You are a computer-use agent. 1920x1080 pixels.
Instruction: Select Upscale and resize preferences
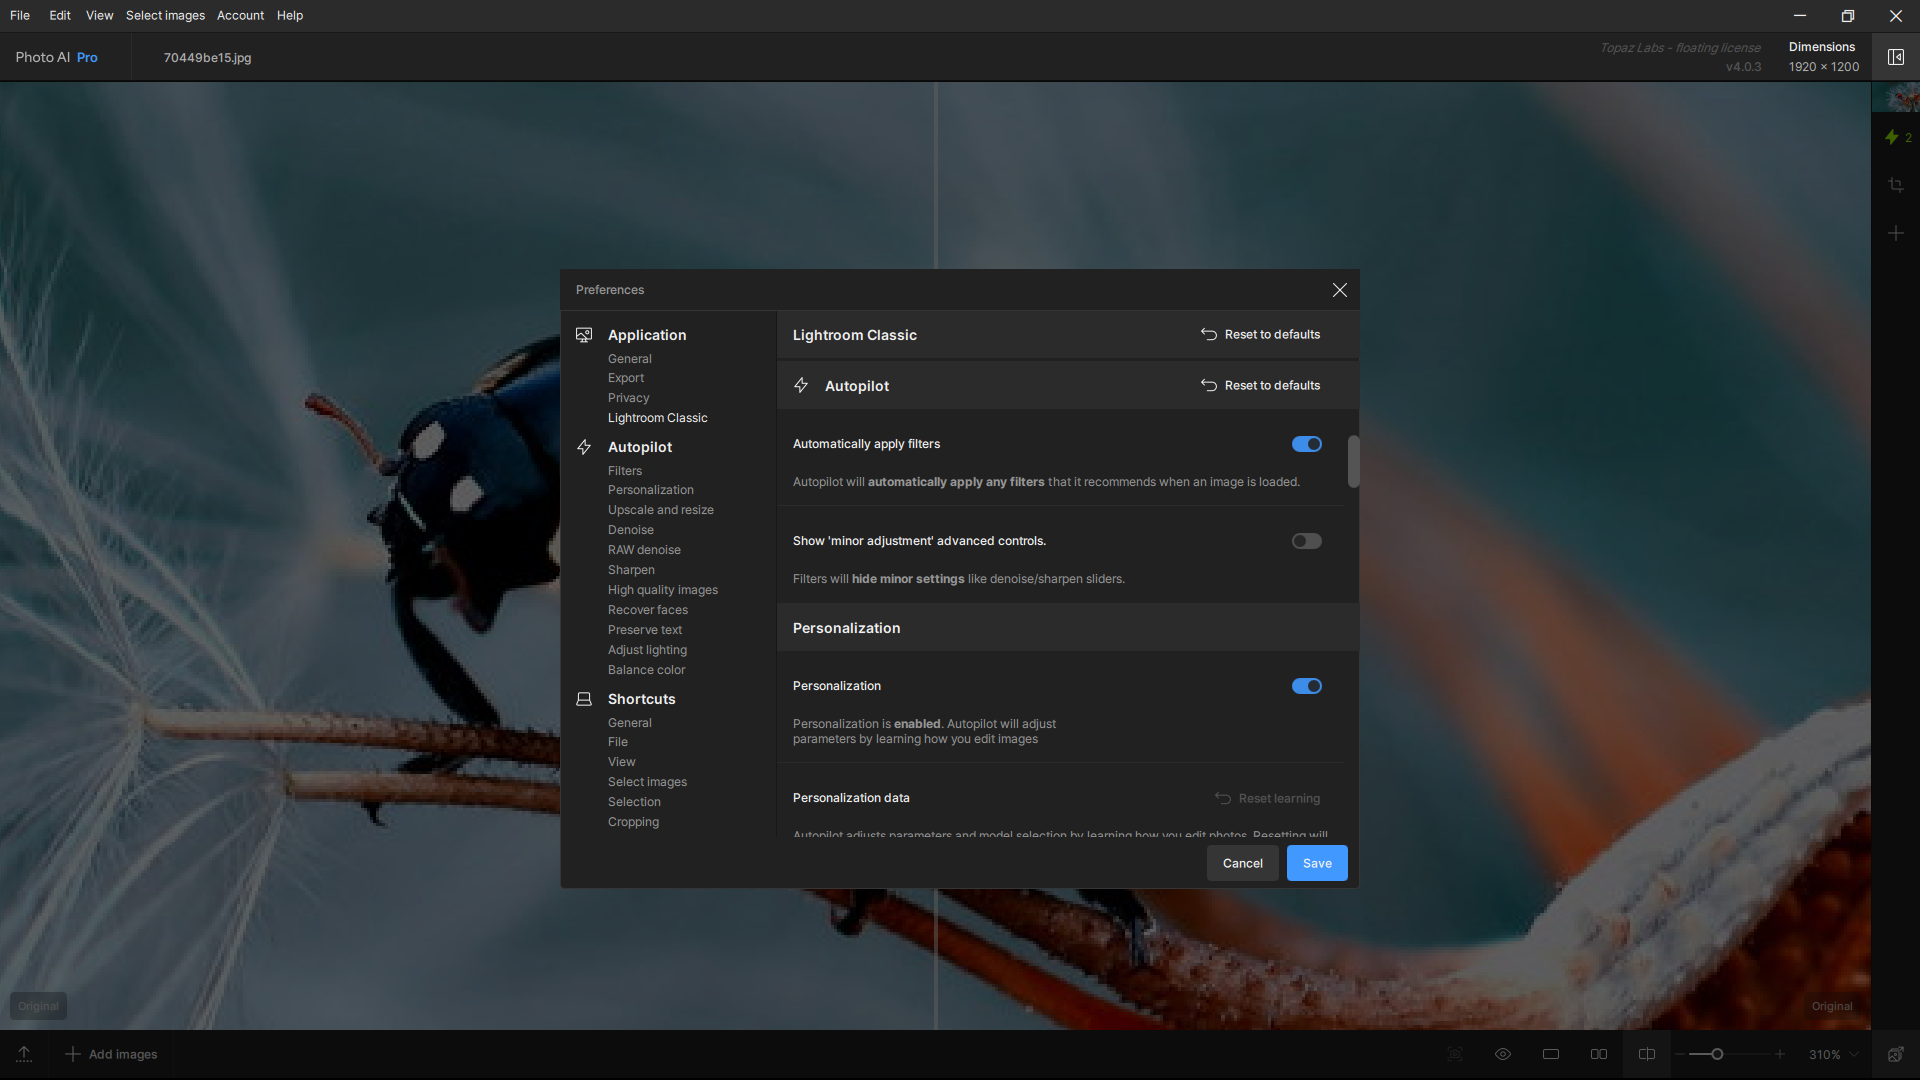(x=660, y=509)
